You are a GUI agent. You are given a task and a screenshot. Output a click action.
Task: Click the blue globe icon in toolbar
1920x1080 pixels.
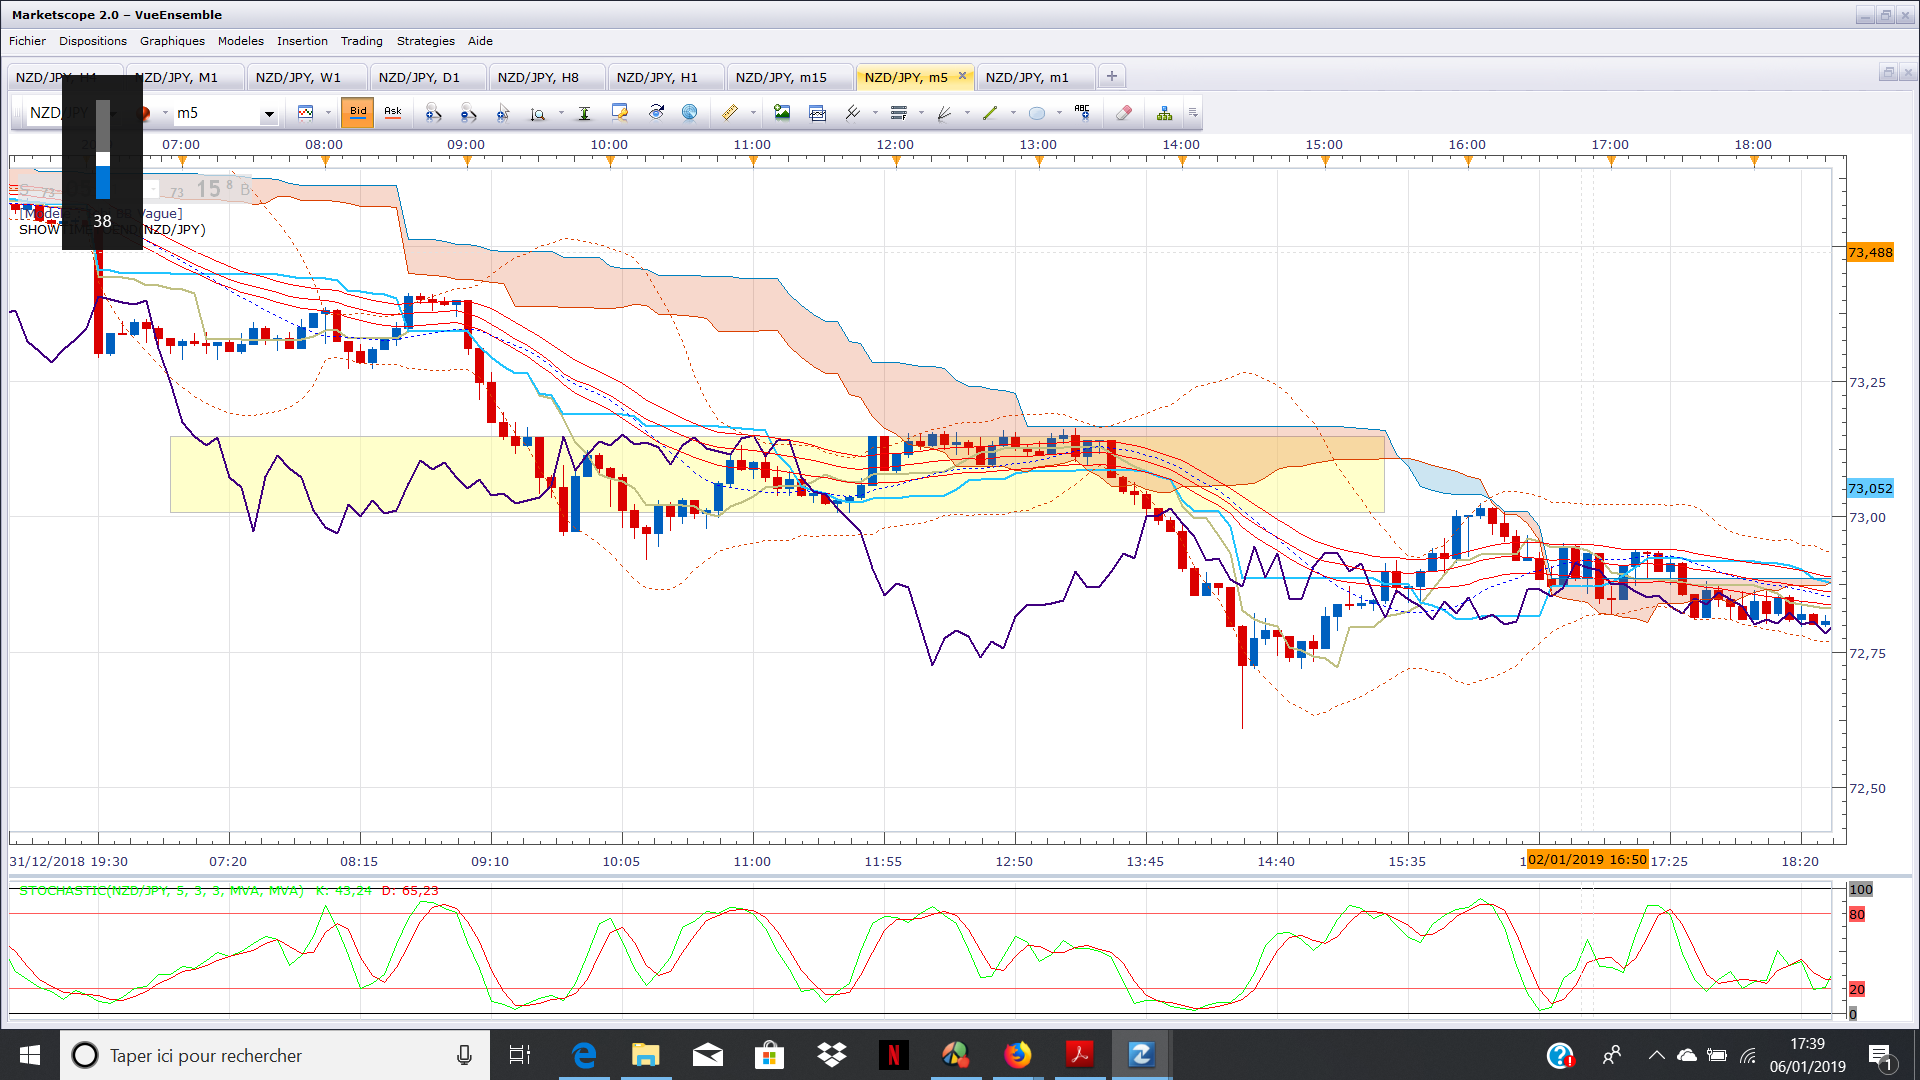pos(690,113)
